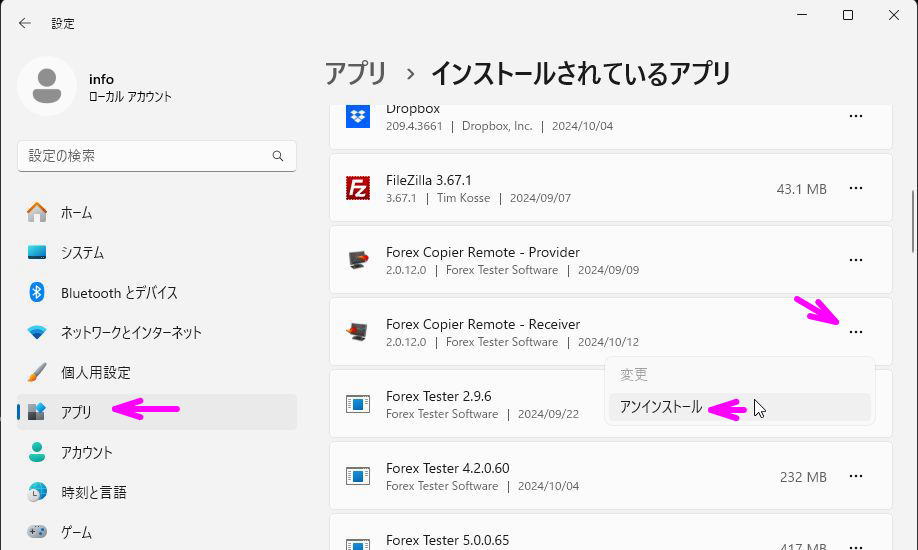Click the app list scrollbar thumb
The width and height of the screenshot is (918, 550).
(x=913, y=222)
